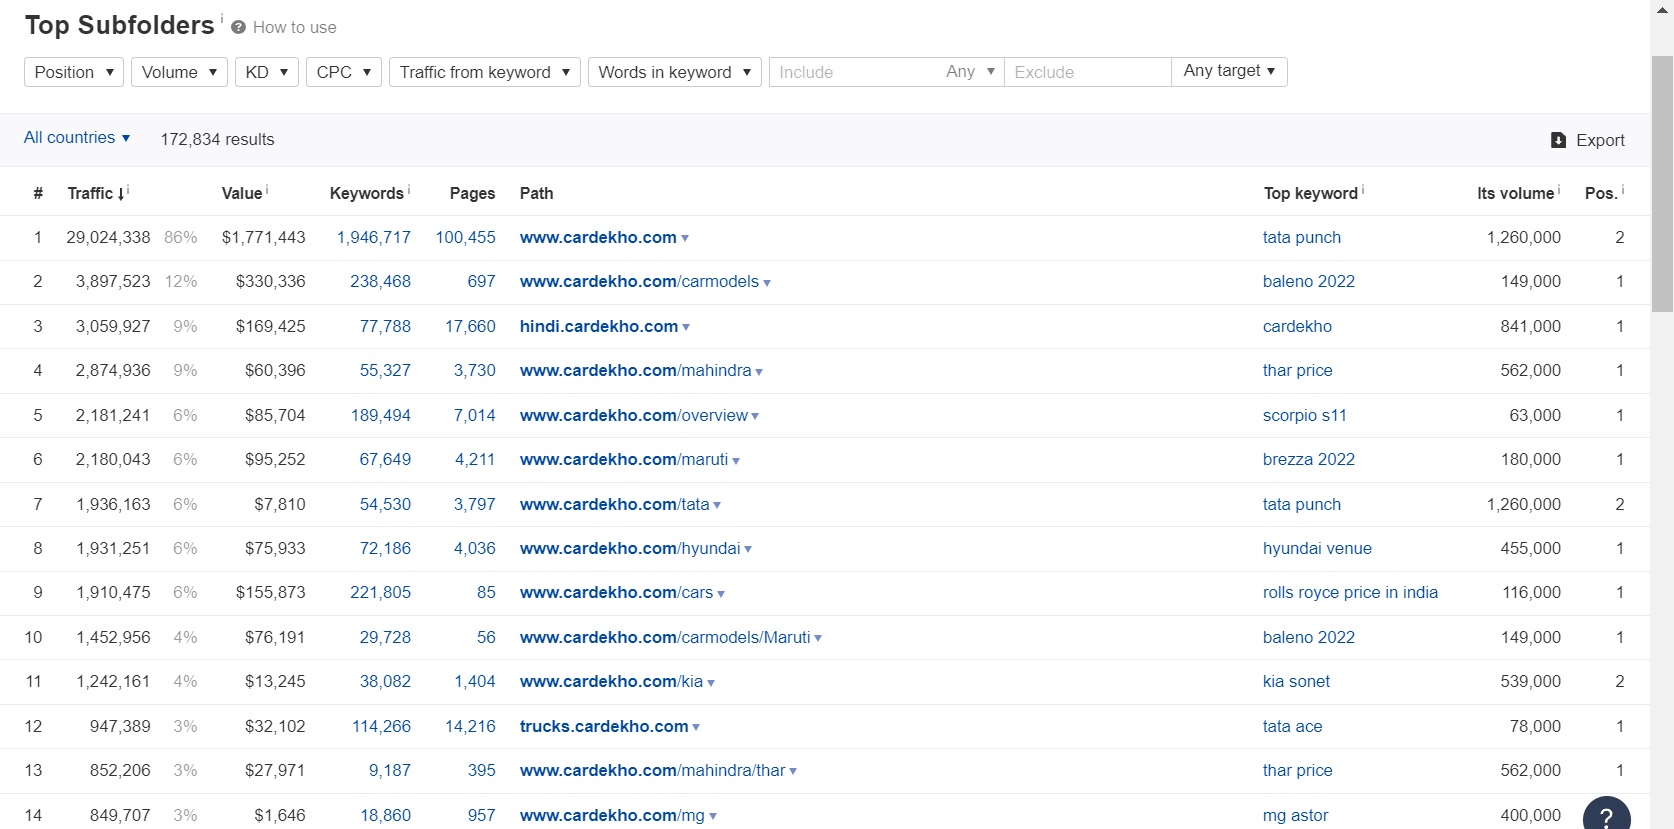Click the Export button label
Viewport: 1674px width, 829px height.
(x=1600, y=140)
